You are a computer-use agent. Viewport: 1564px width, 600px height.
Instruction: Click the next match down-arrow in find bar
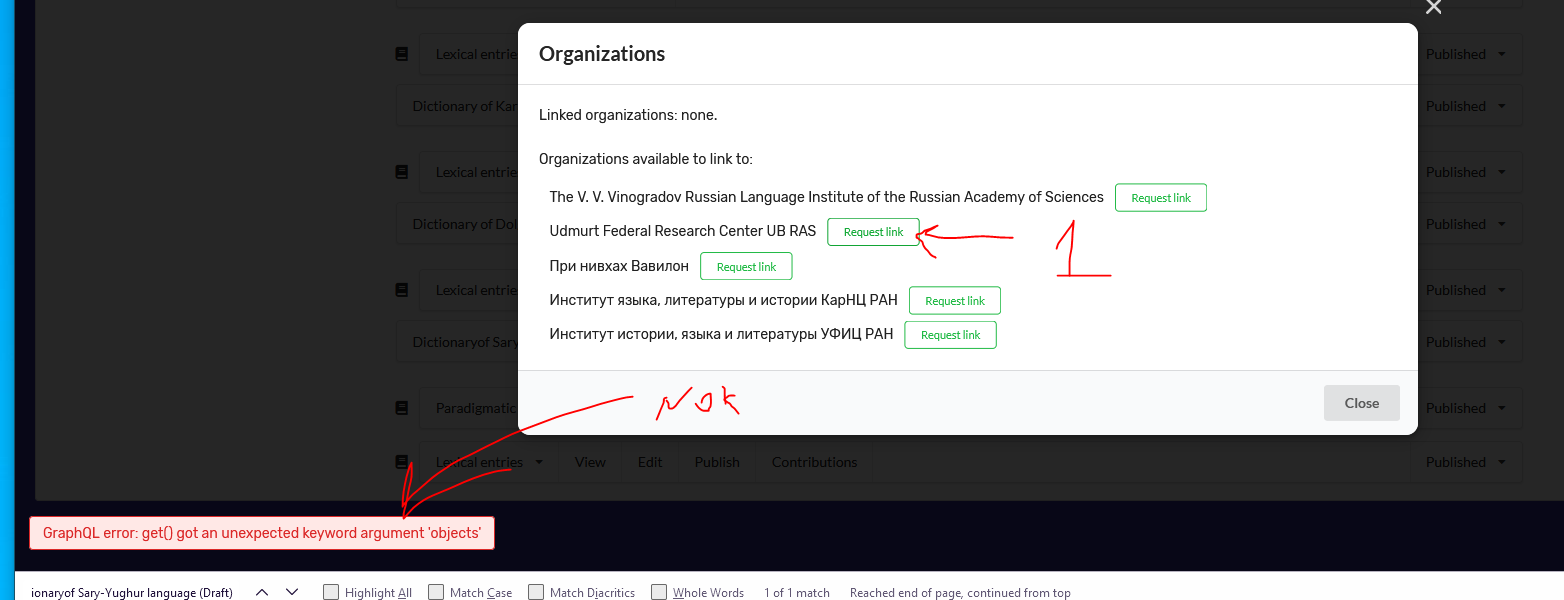[291, 591]
